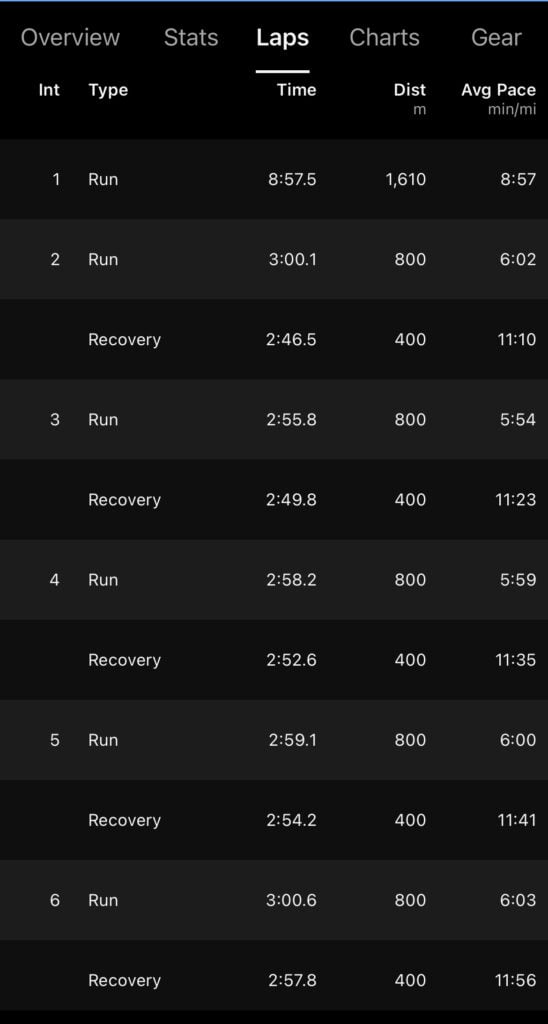Select the Laps tab
Screen dimensions: 548x1024
tap(282, 37)
